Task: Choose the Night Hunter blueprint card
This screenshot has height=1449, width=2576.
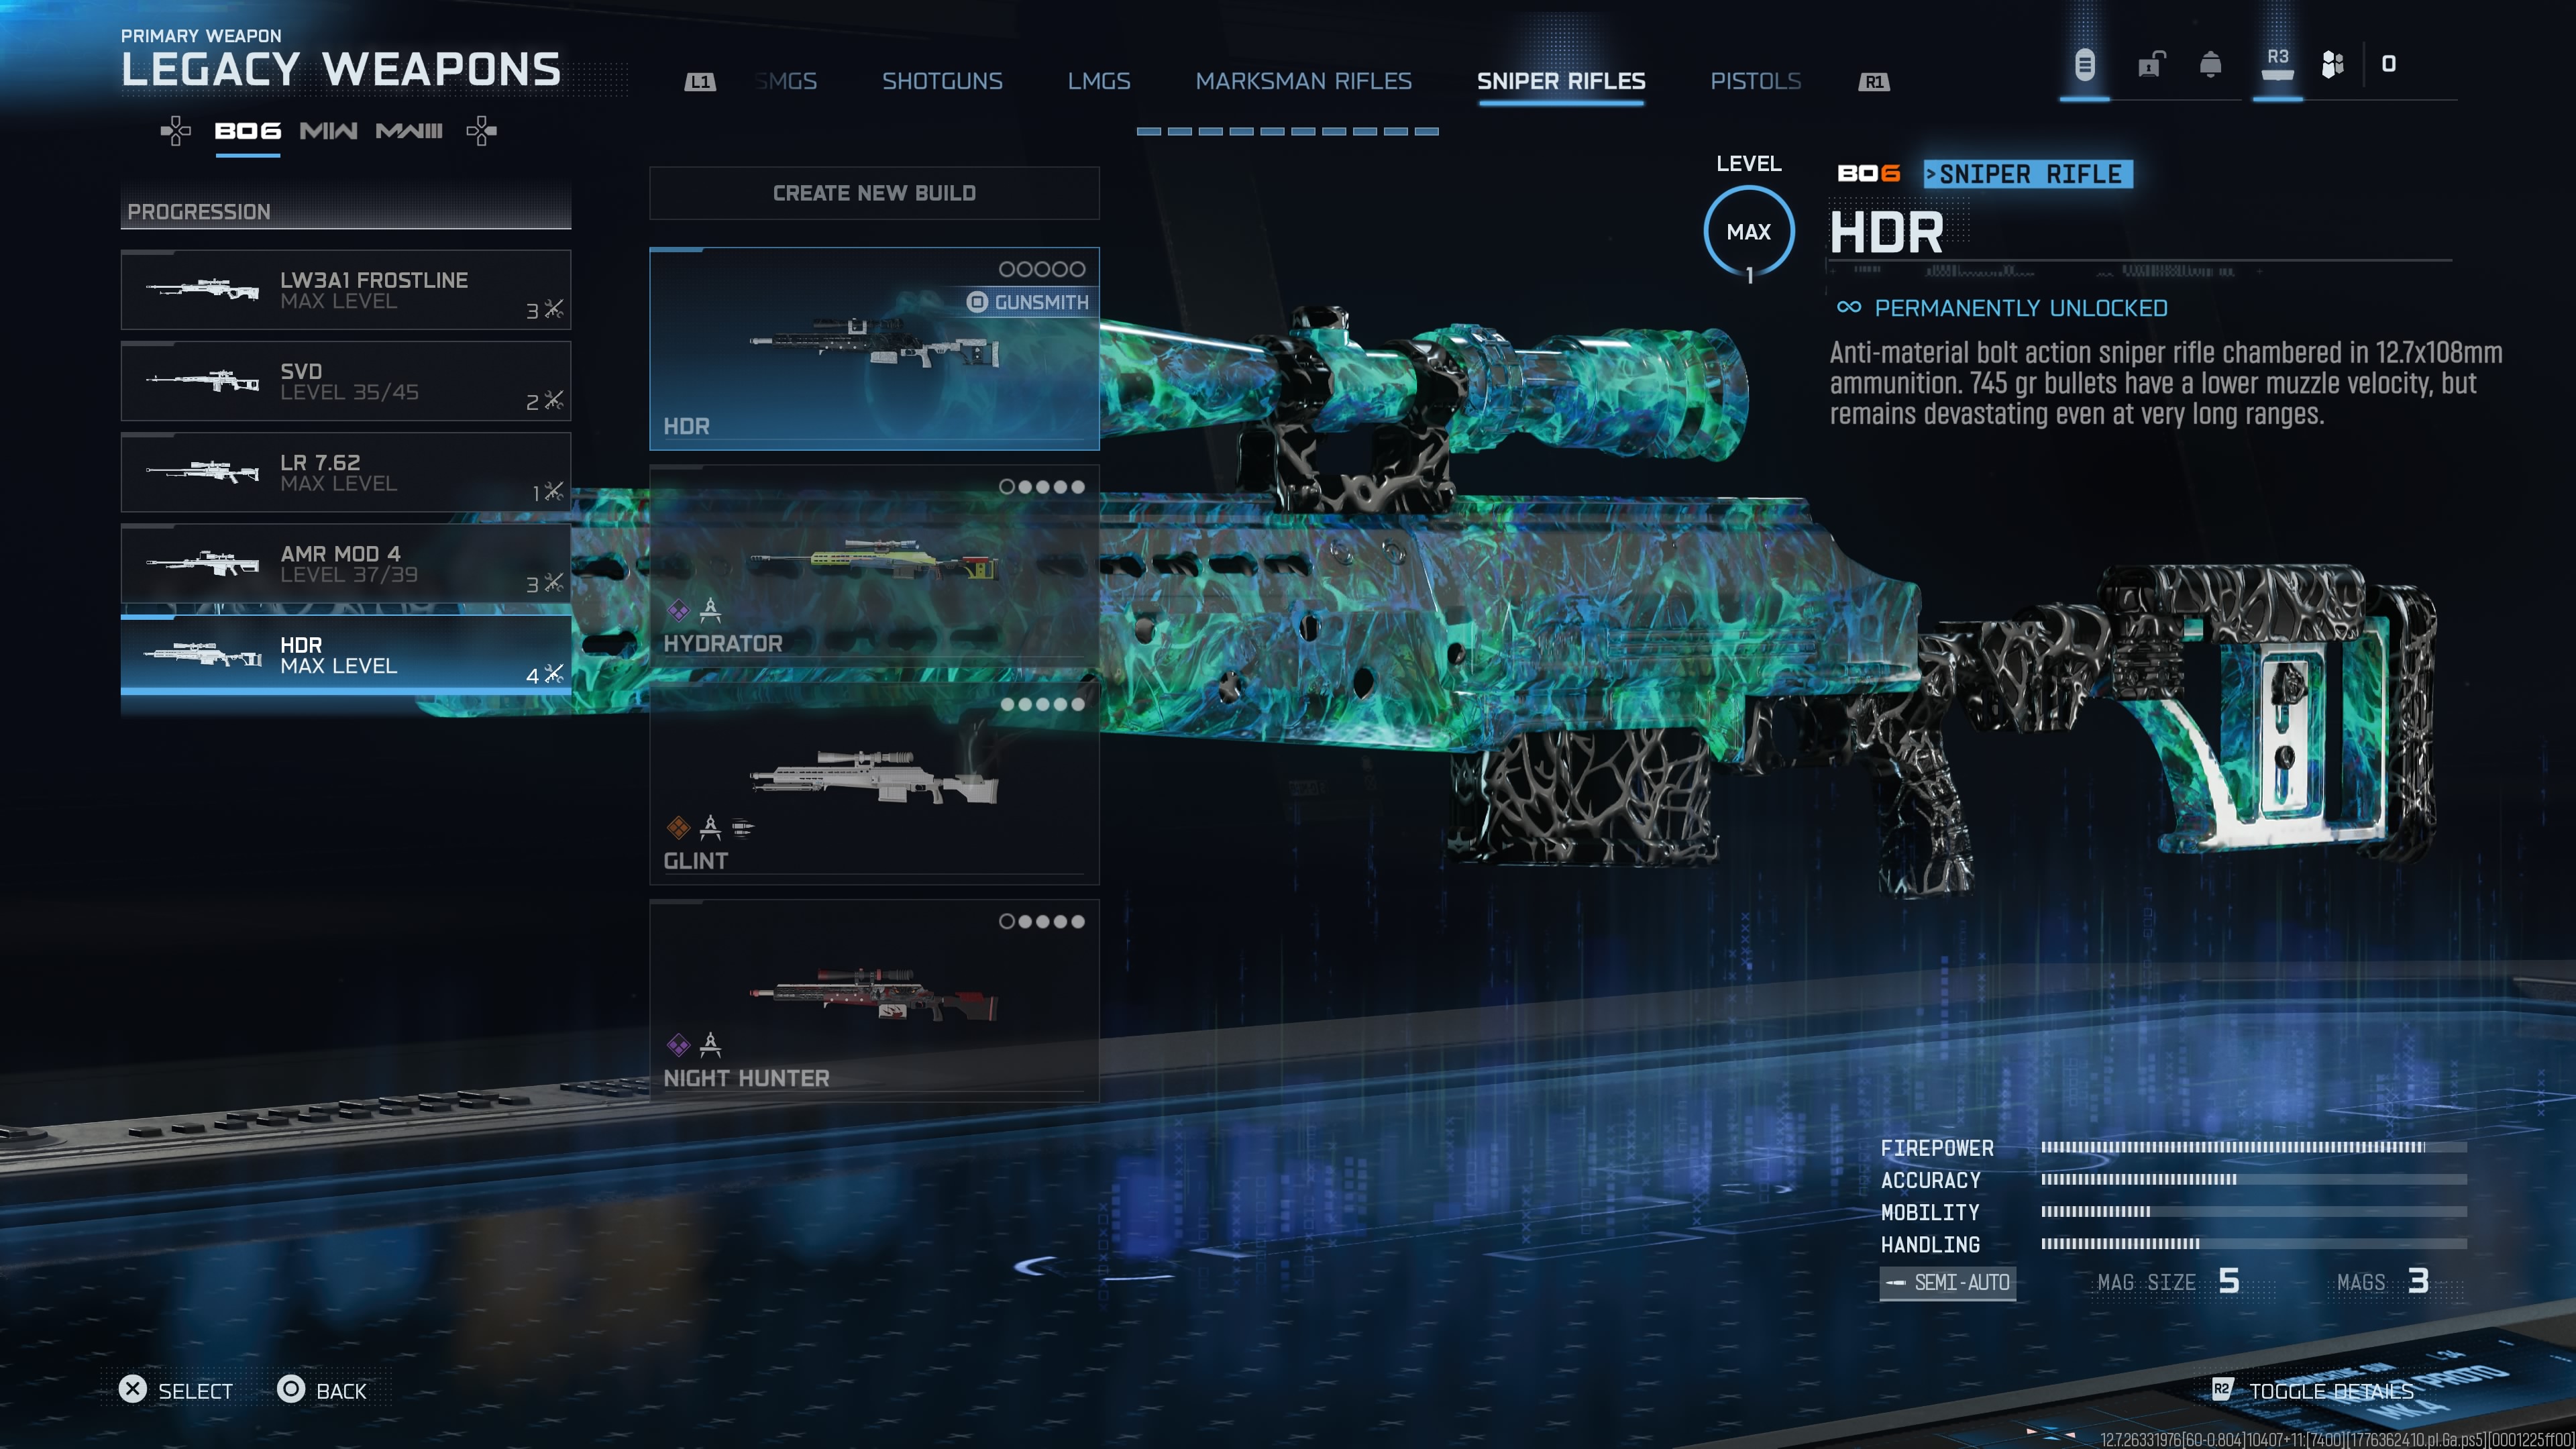Action: (x=874, y=1000)
